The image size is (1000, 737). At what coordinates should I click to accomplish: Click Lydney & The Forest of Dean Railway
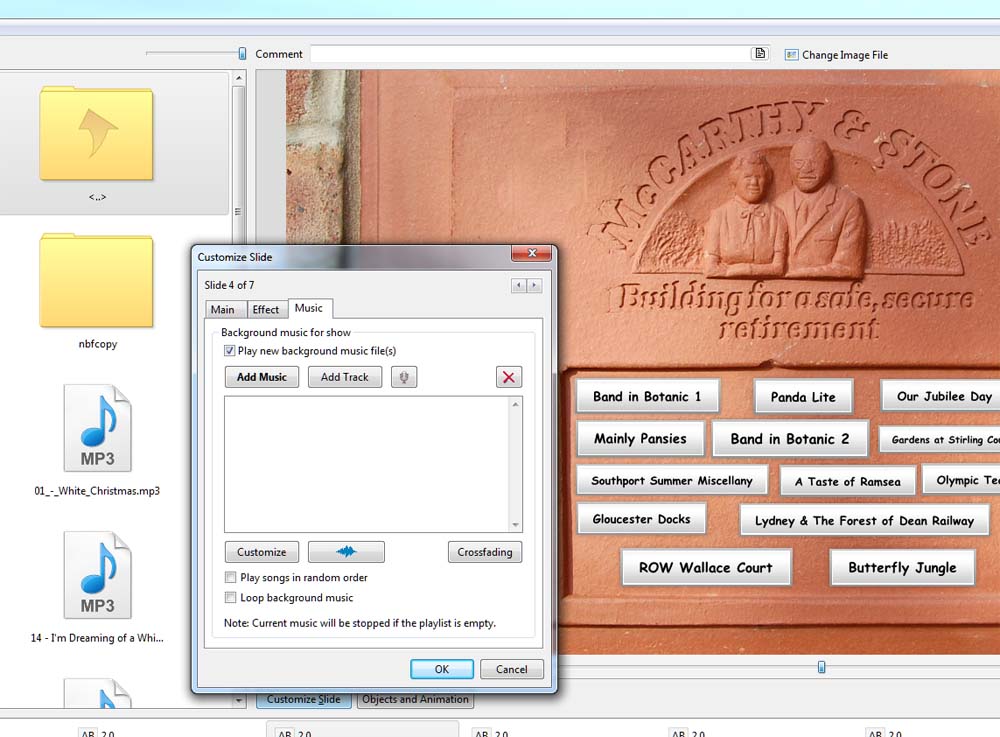864,520
